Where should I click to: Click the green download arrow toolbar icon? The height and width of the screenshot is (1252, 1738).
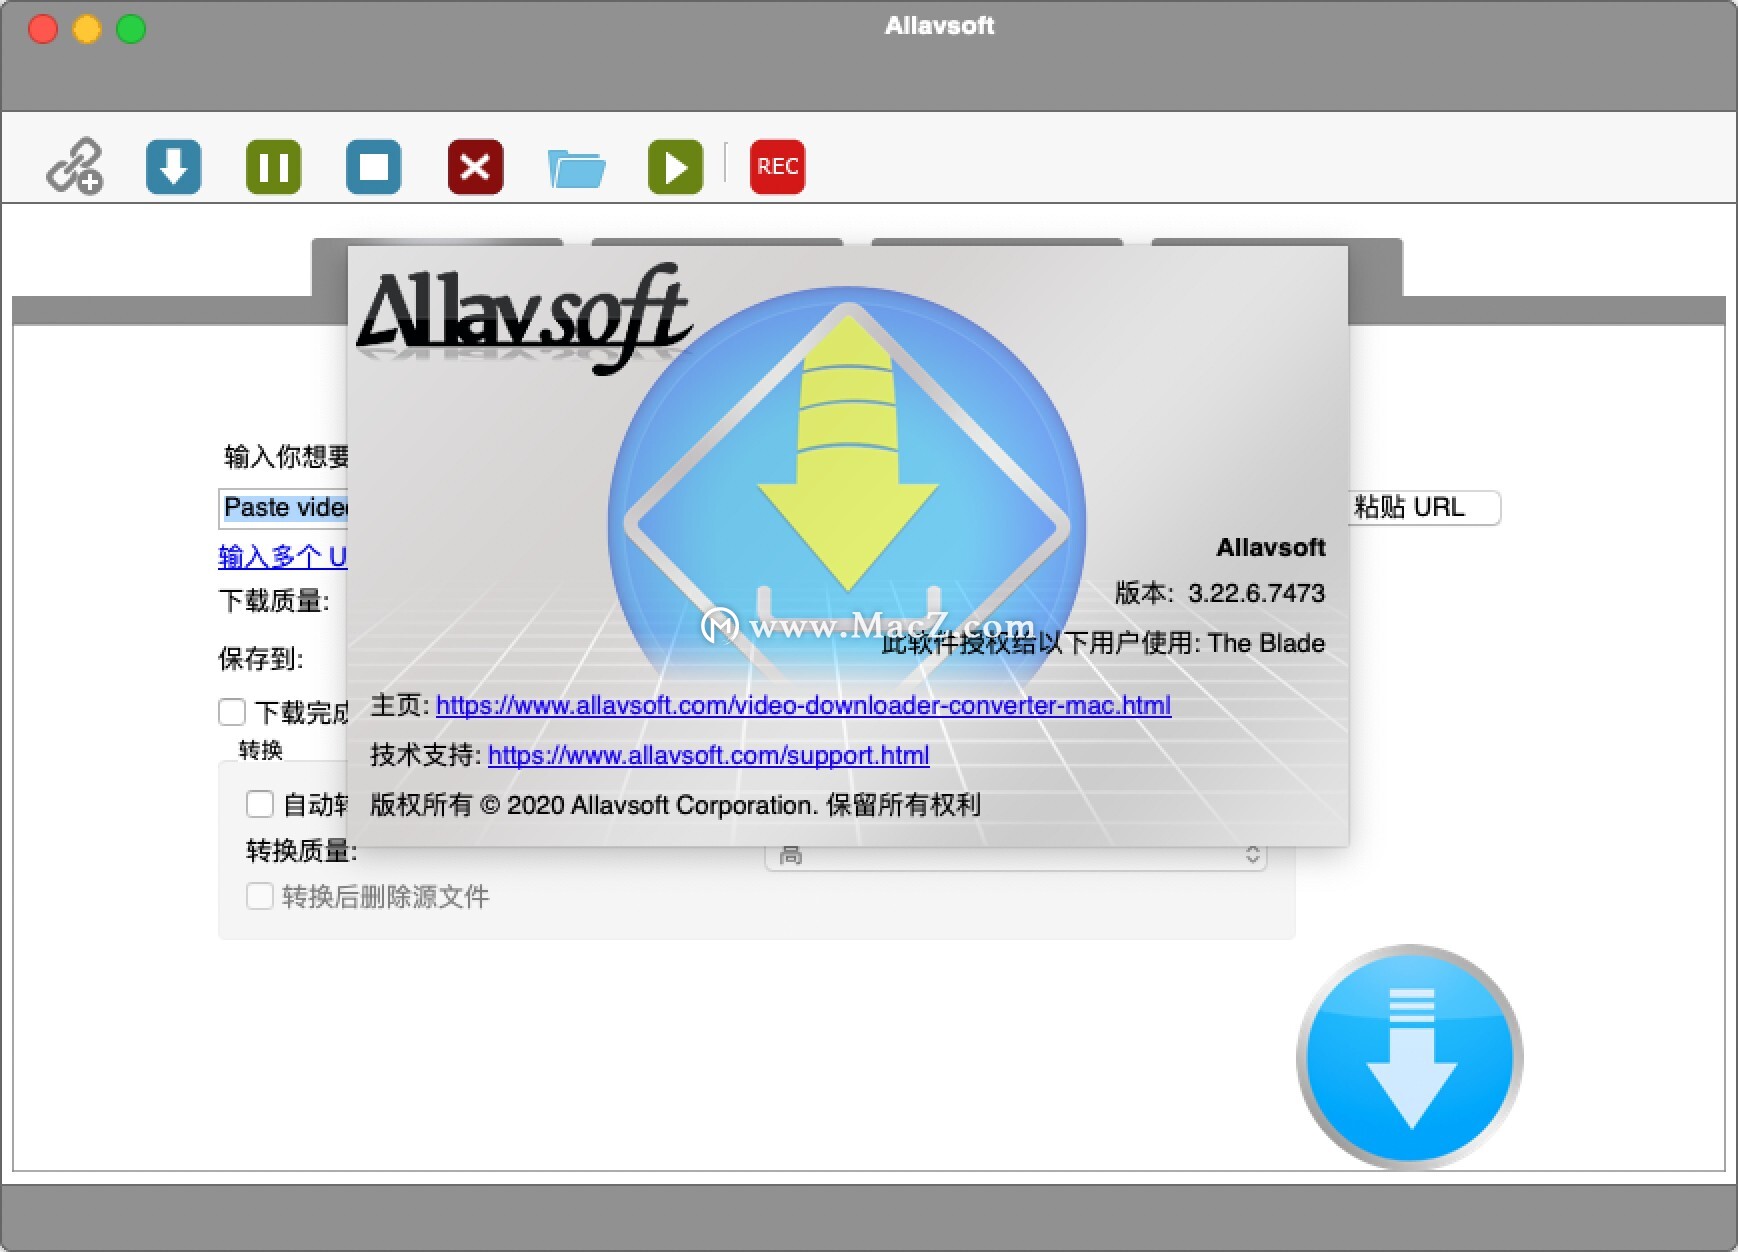pos(174,167)
